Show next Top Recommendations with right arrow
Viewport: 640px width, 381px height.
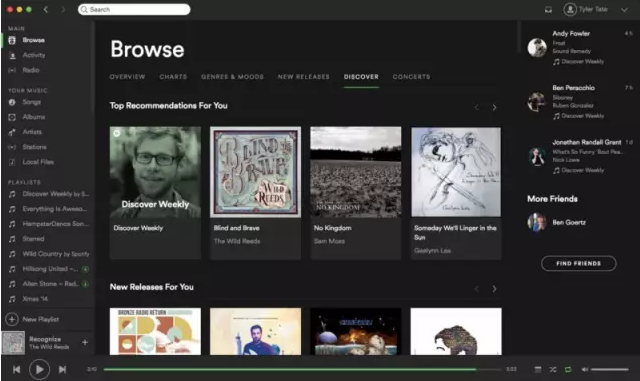[x=494, y=107]
